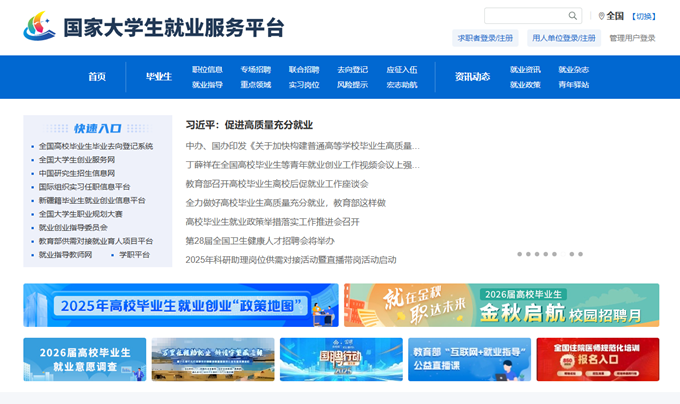The height and width of the screenshot is (404, 680).
Task: Open 中国研究生招生信息网 quick link
Action: coord(77,173)
